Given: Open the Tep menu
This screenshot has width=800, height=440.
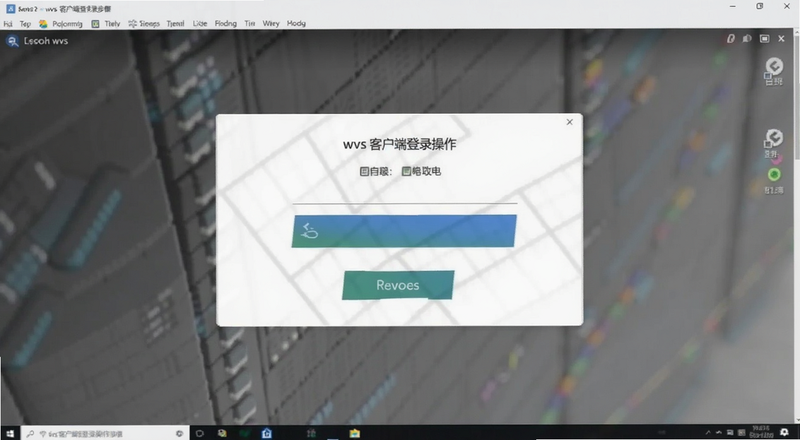Looking at the screenshot, I should coord(25,23).
